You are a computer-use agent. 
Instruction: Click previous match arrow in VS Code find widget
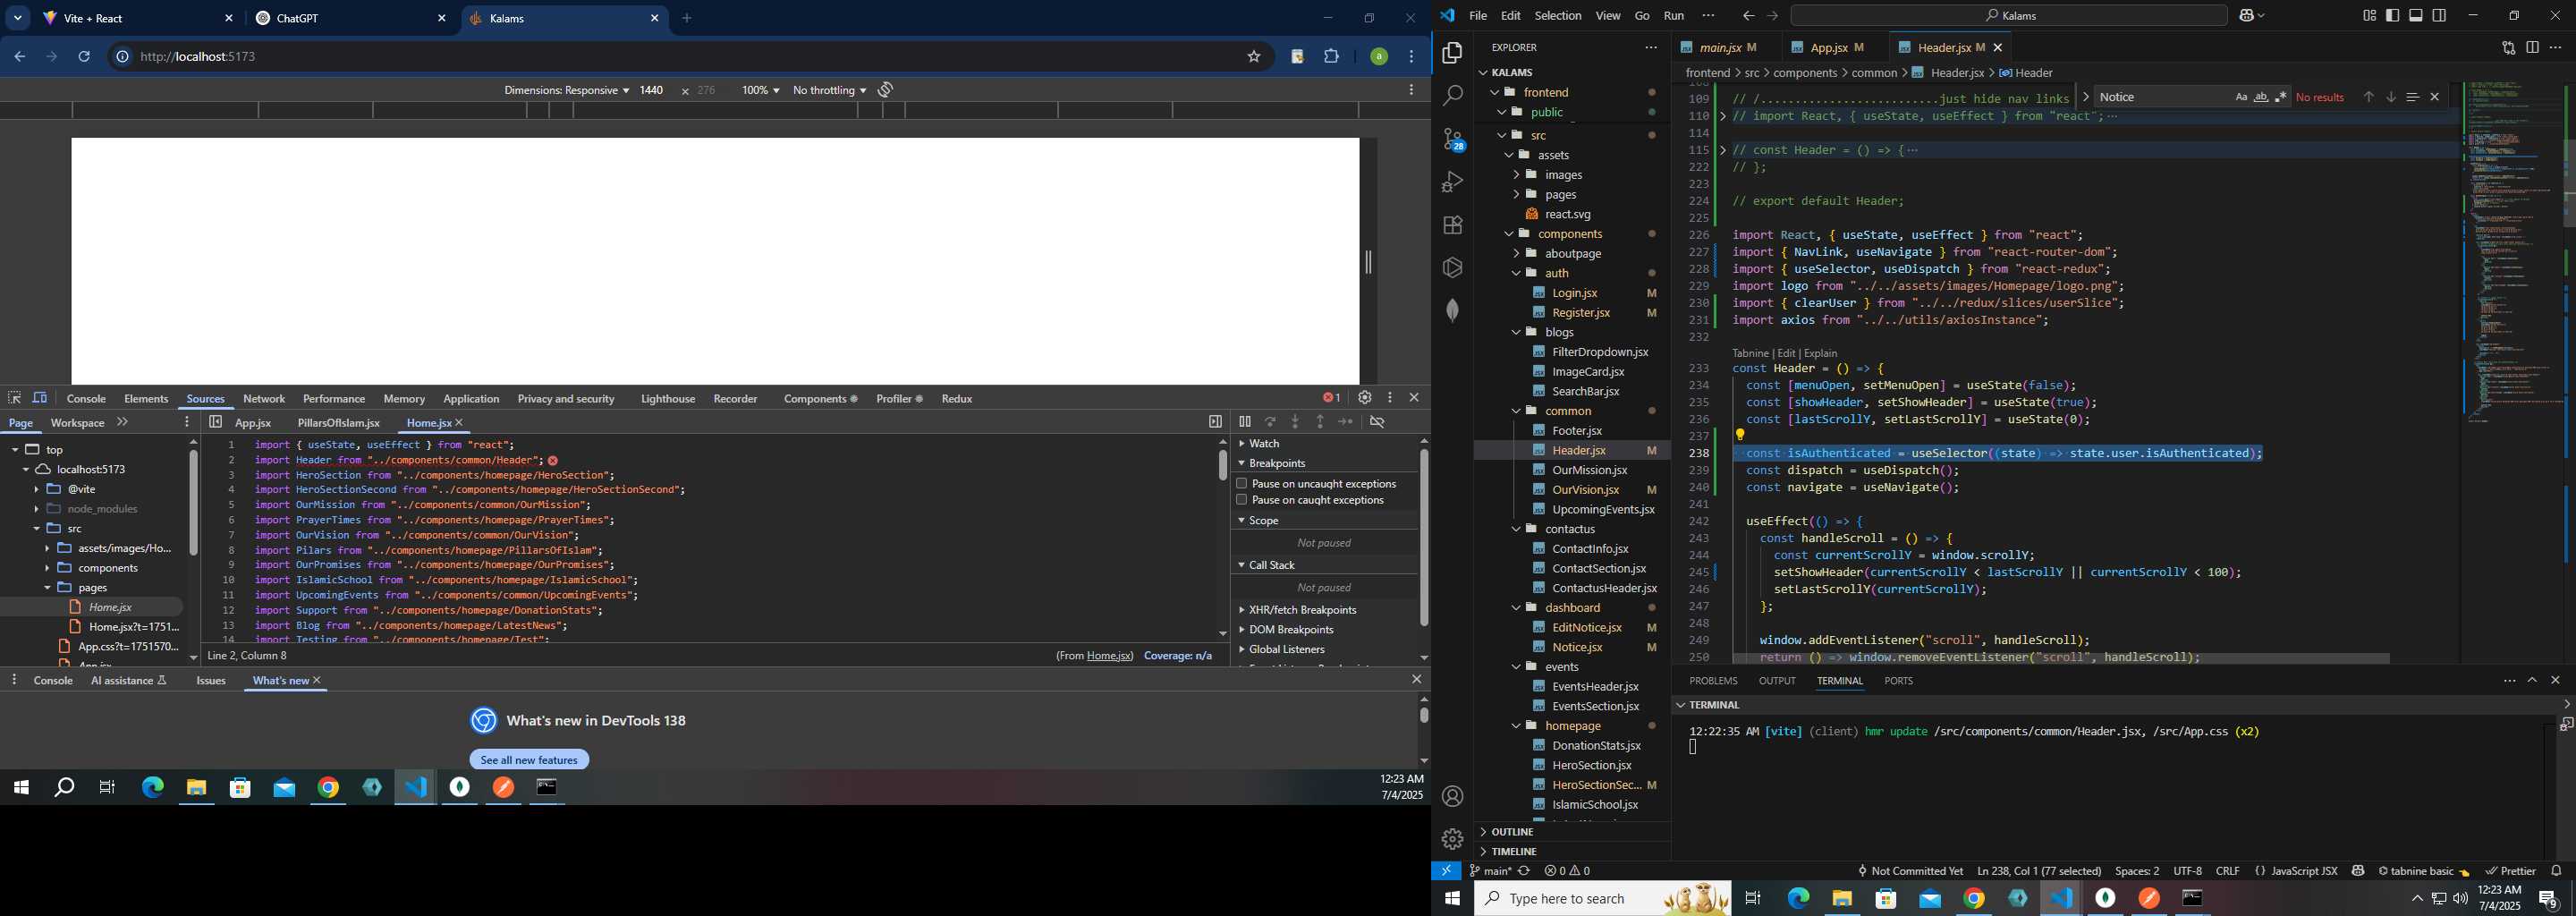pos(2368,97)
